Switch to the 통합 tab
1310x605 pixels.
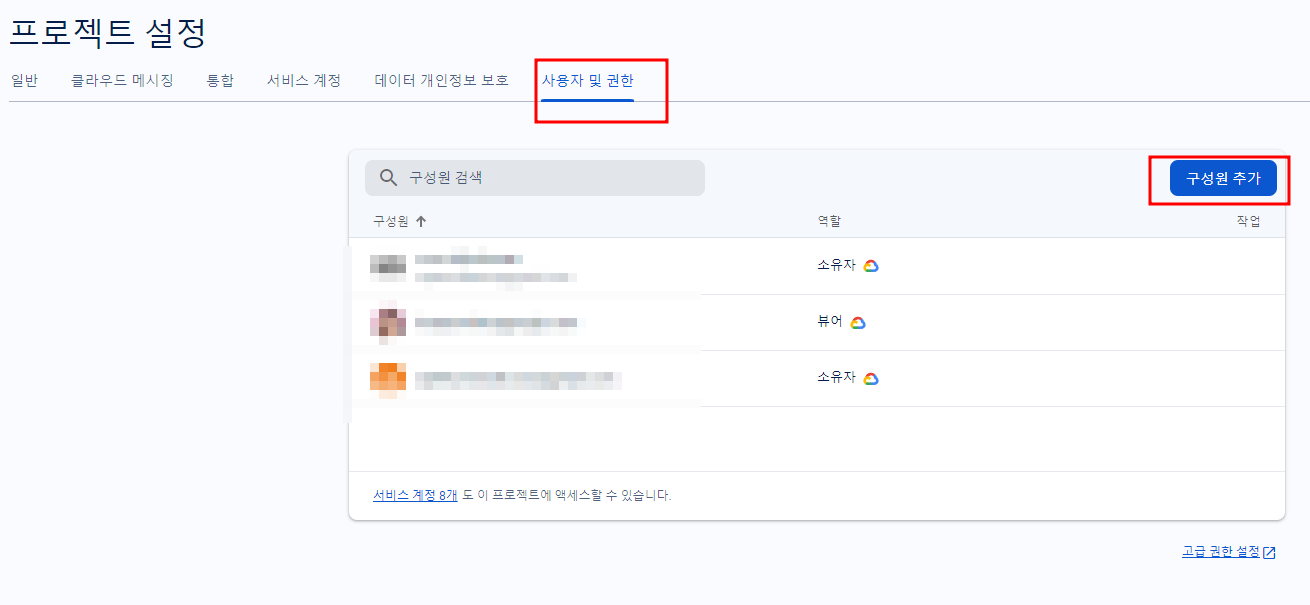pyautogui.click(x=220, y=81)
